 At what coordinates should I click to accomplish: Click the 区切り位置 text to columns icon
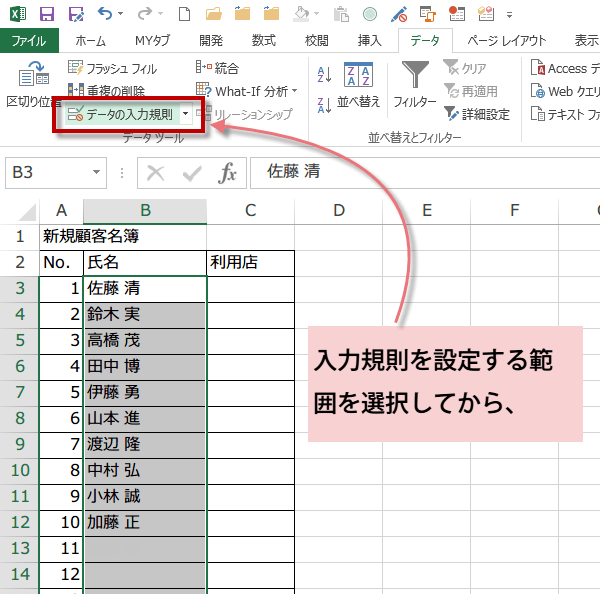(x=34, y=85)
